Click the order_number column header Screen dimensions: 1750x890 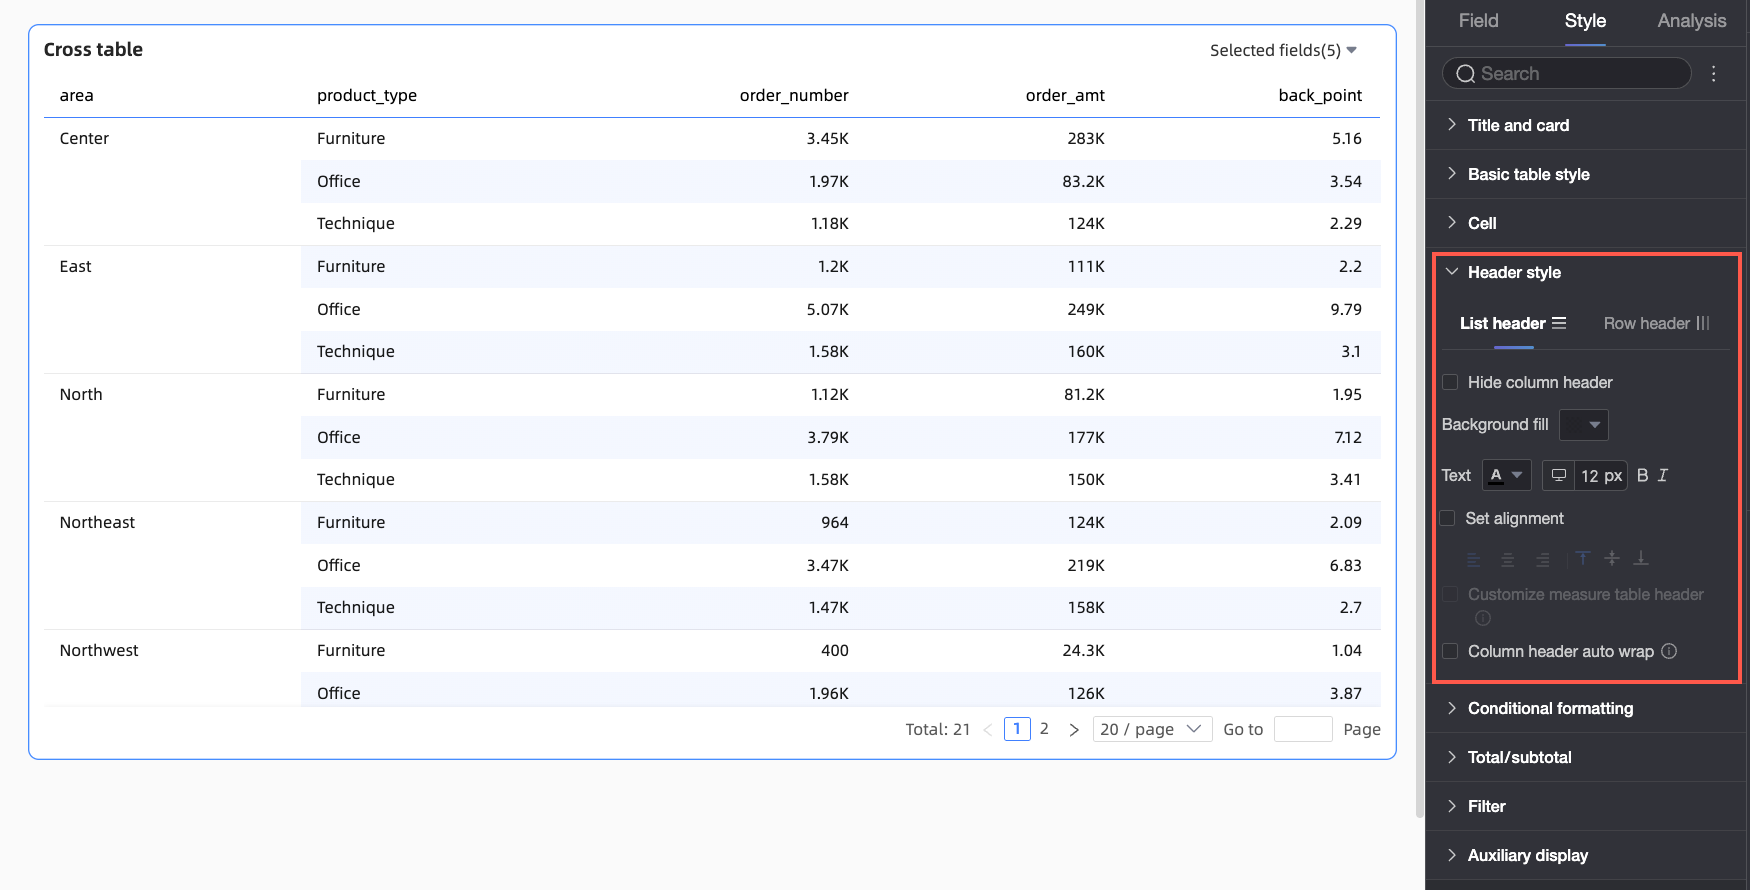click(794, 95)
